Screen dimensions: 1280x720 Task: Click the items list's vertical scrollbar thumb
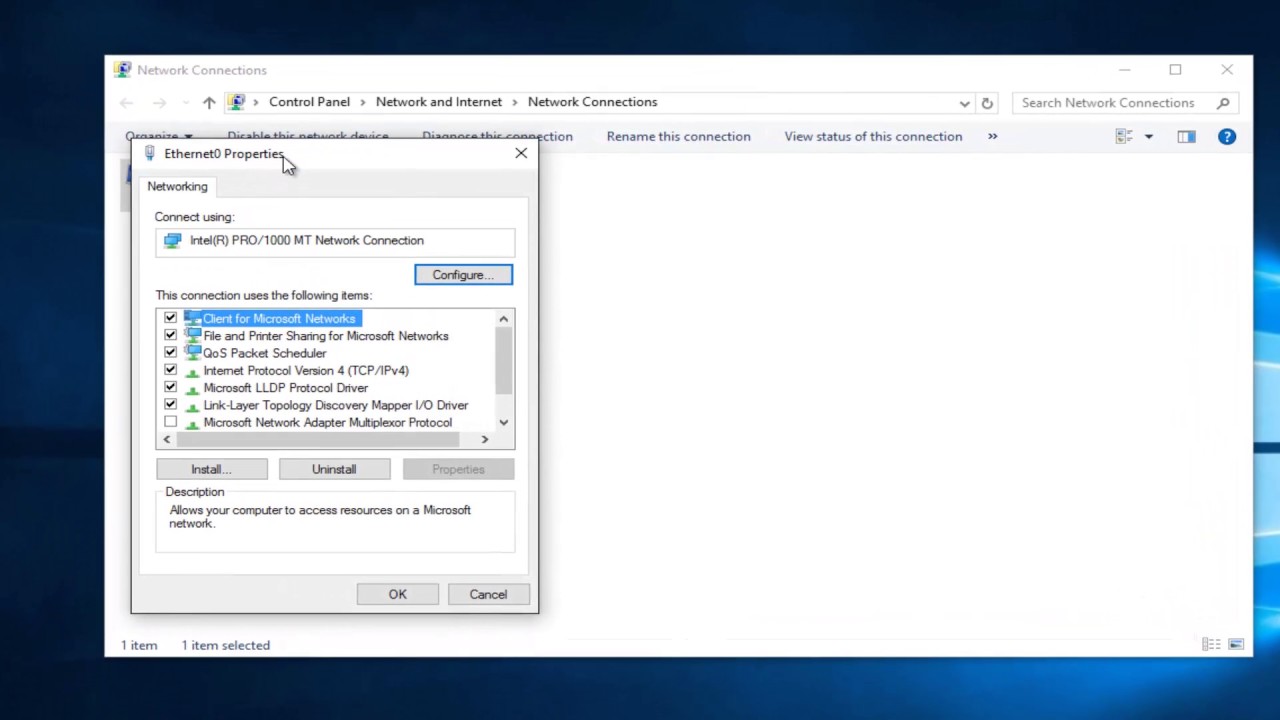pos(504,361)
